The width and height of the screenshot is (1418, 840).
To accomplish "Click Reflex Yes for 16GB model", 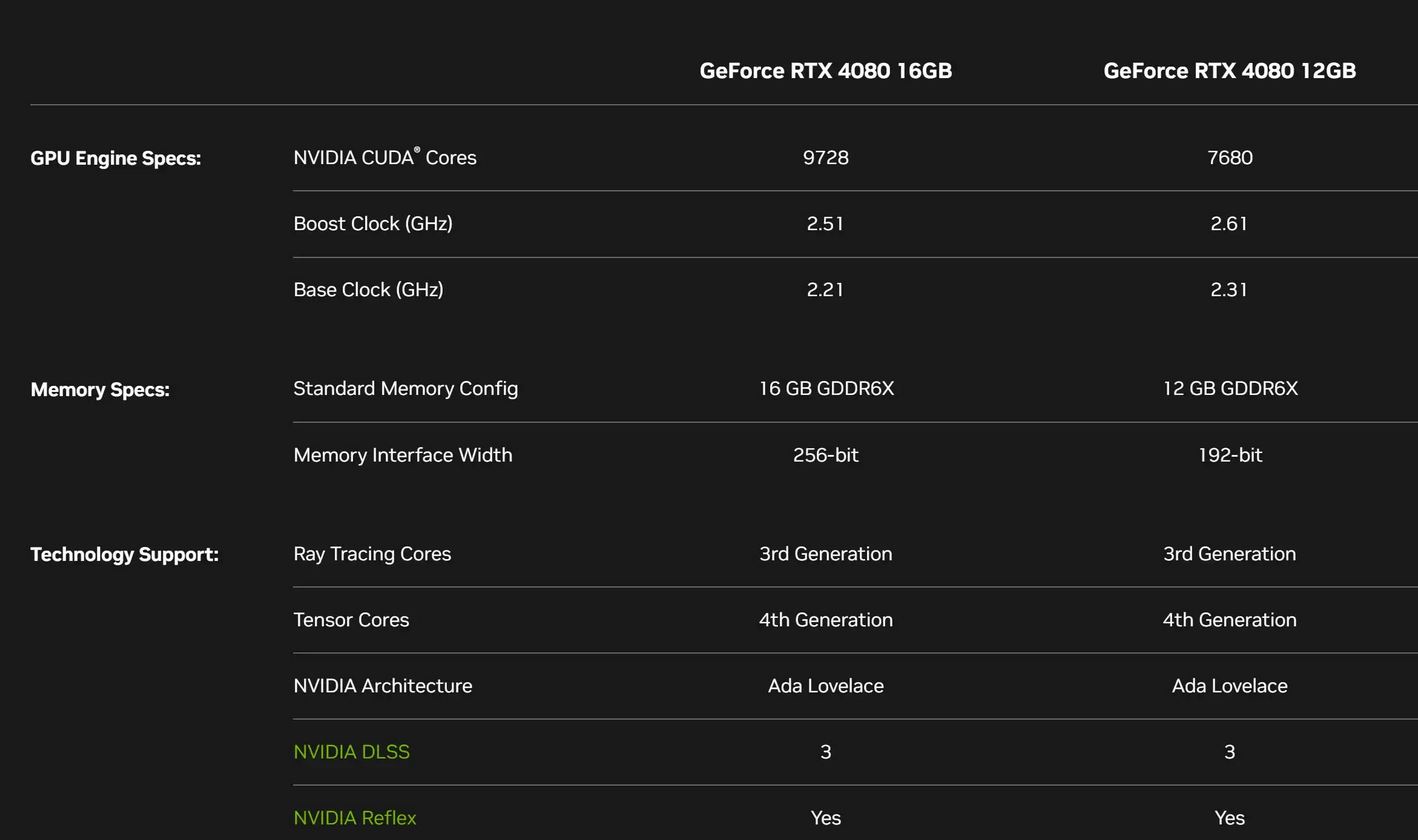I will (x=825, y=818).
